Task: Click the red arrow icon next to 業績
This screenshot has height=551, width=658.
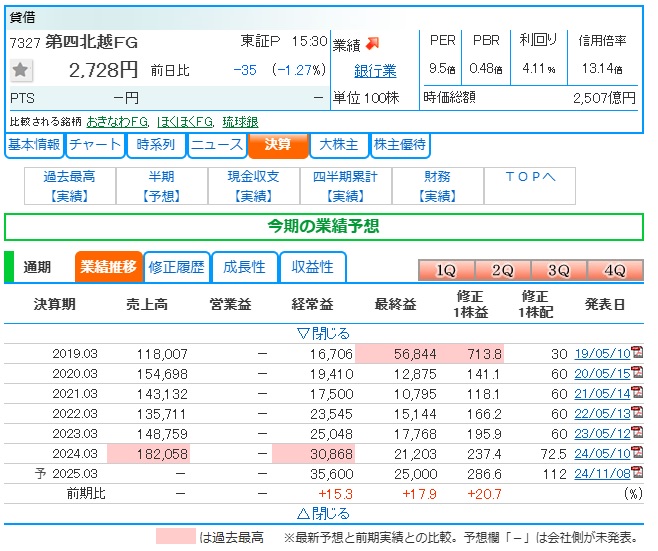Action: coord(372,43)
